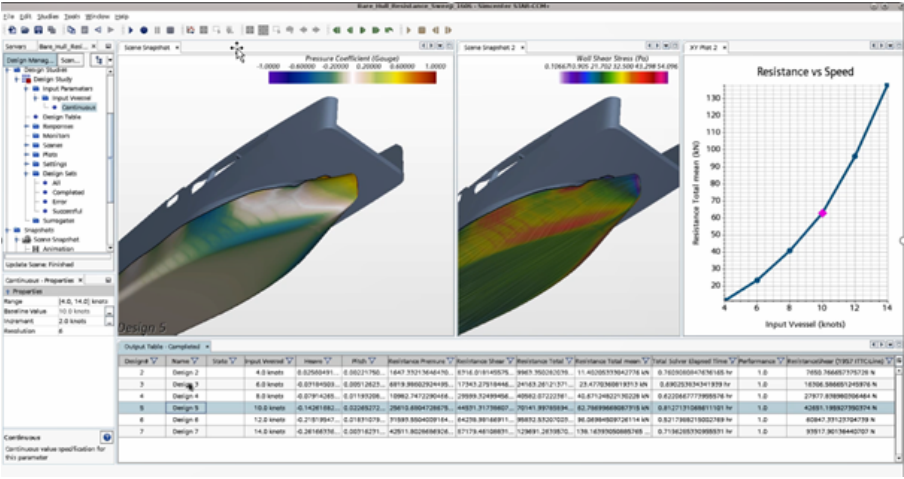Click the magenta highlighted point on the plot
Screen dimensions: 904x479
pos(822,213)
